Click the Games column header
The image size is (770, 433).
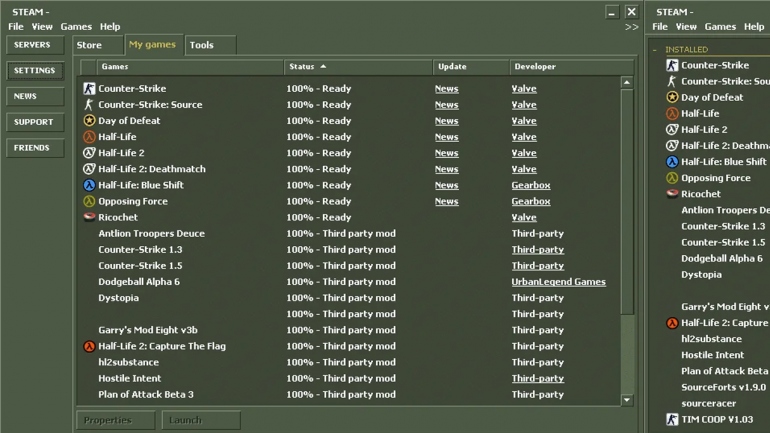(x=190, y=66)
